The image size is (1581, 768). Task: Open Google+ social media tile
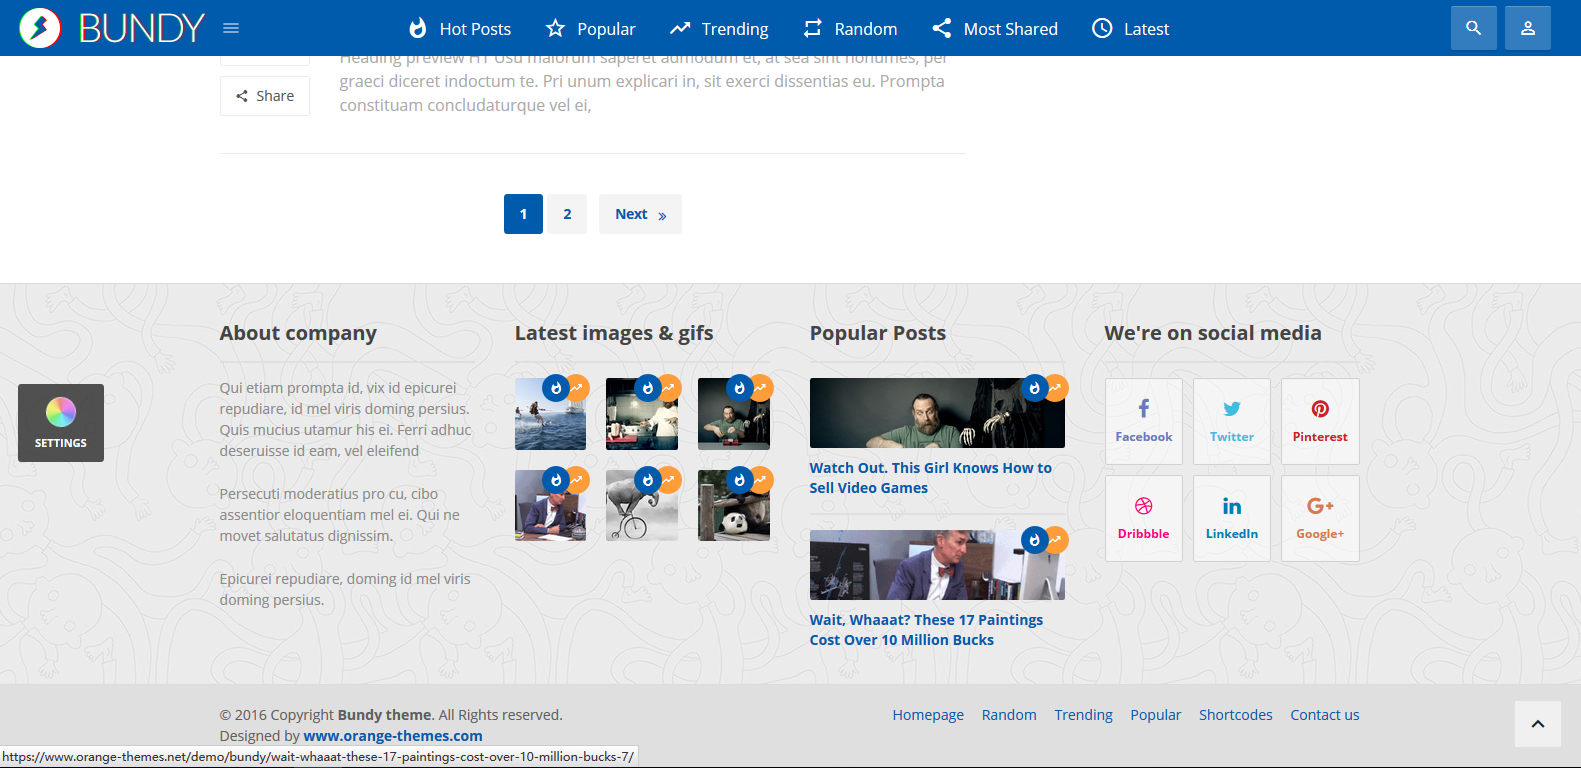pyautogui.click(x=1319, y=518)
